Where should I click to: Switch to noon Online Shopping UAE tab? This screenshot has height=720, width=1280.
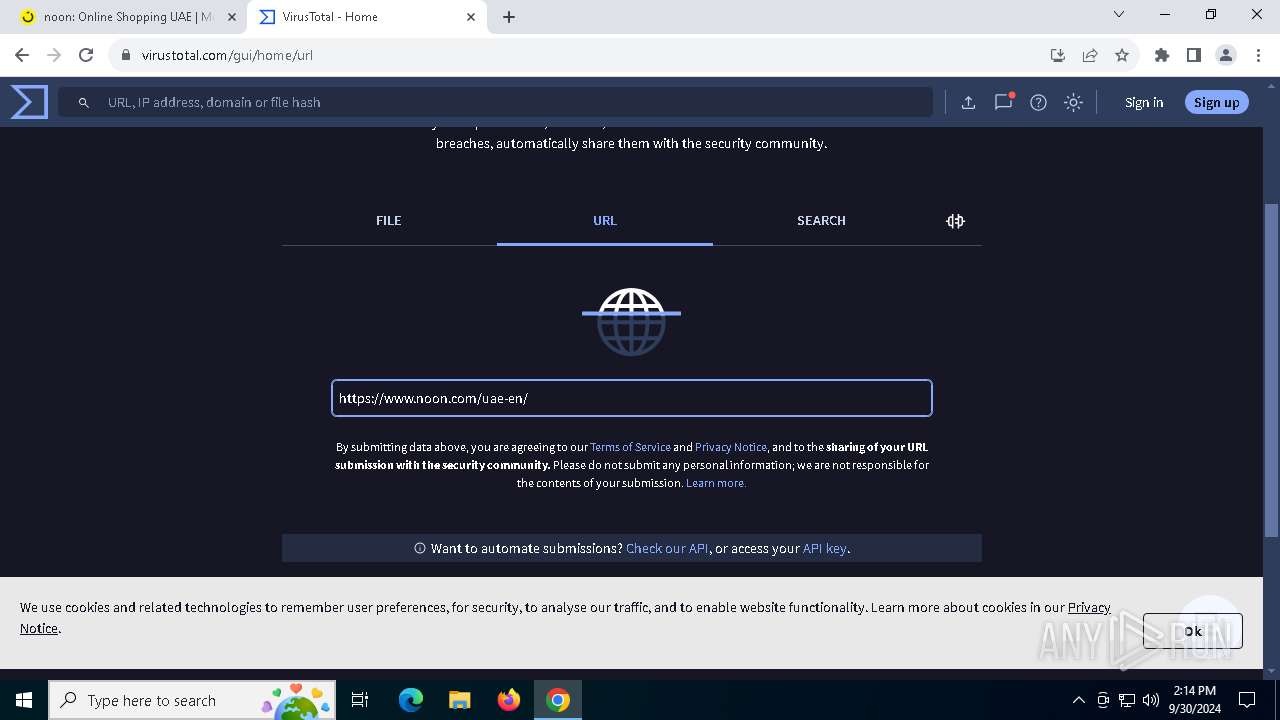(127, 17)
